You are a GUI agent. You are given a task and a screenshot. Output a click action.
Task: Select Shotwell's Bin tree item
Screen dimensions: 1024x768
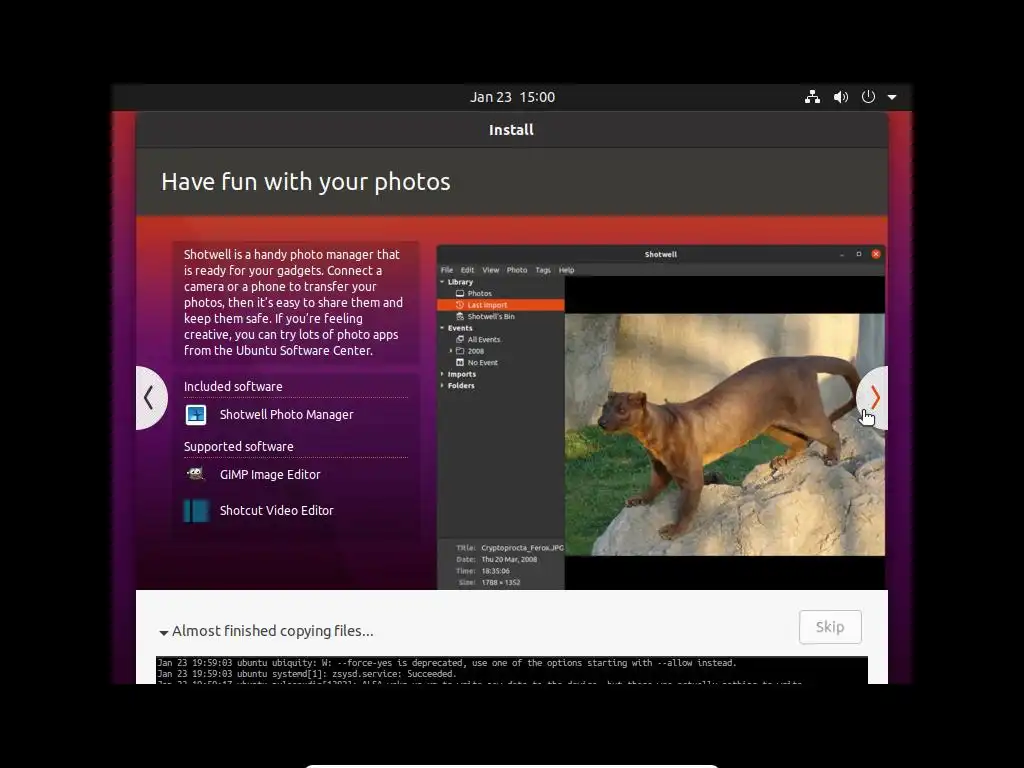point(491,317)
